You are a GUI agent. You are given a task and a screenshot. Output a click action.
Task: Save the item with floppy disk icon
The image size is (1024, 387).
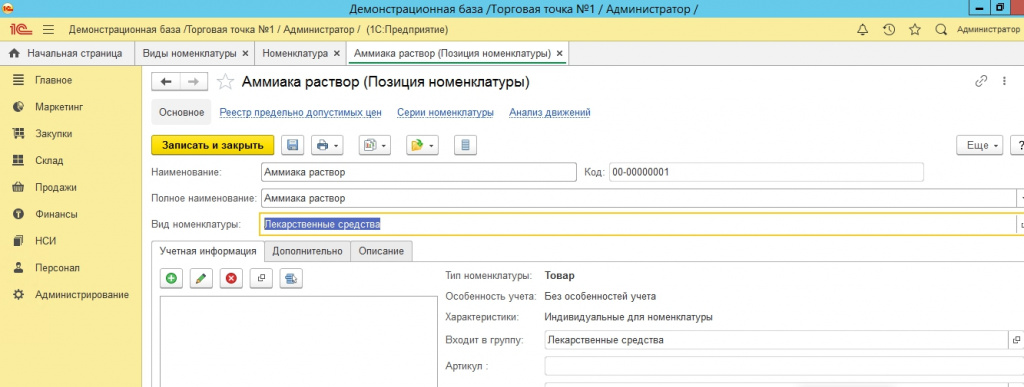(x=293, y=145)
